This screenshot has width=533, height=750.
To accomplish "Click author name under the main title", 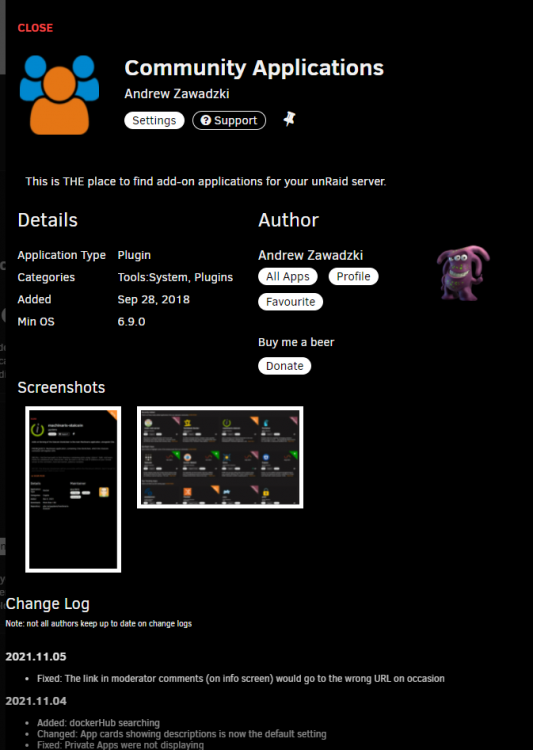I will [177, 93].
